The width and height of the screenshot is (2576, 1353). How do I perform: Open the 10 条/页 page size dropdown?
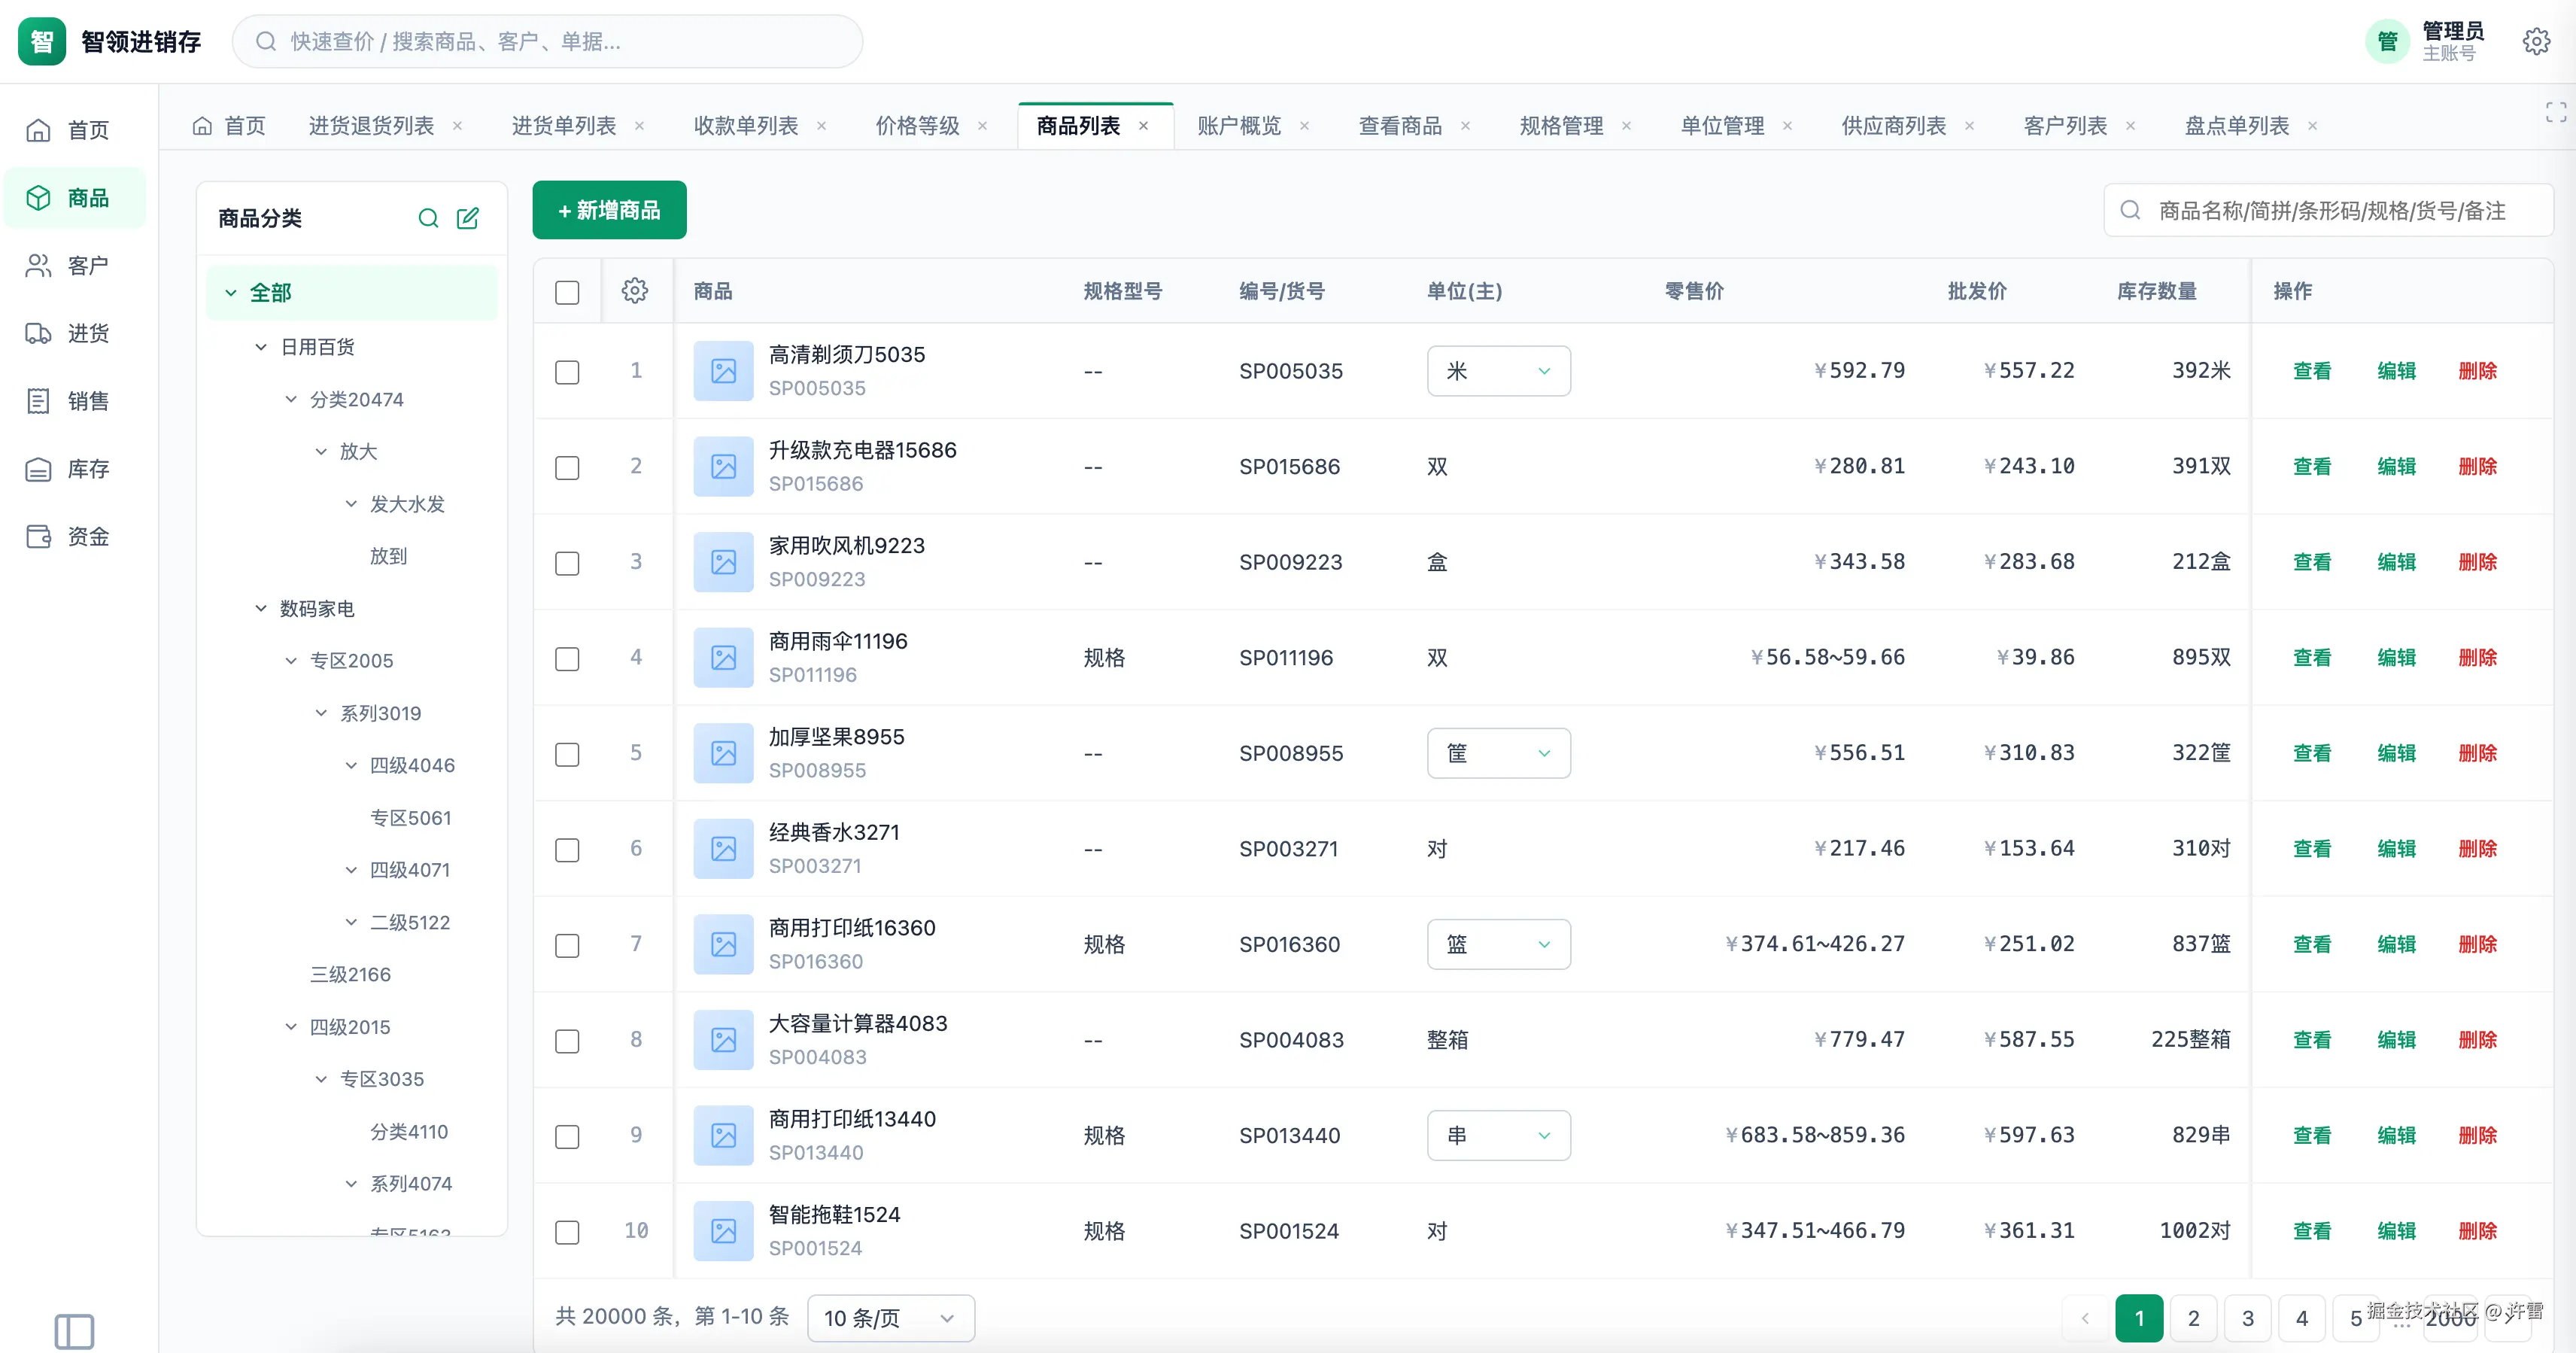(890, 1318)
